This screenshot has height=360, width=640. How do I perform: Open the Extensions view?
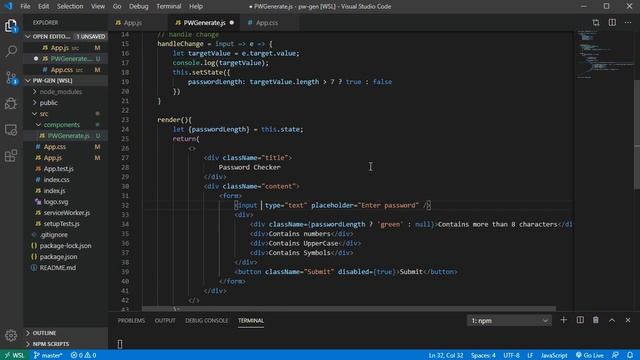(11, 156)
